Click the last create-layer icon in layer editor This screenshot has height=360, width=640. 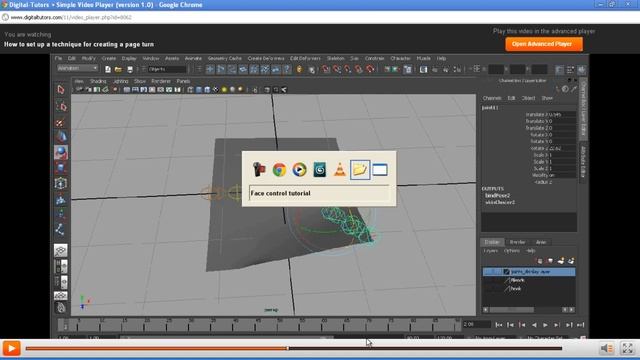(571, 261)
